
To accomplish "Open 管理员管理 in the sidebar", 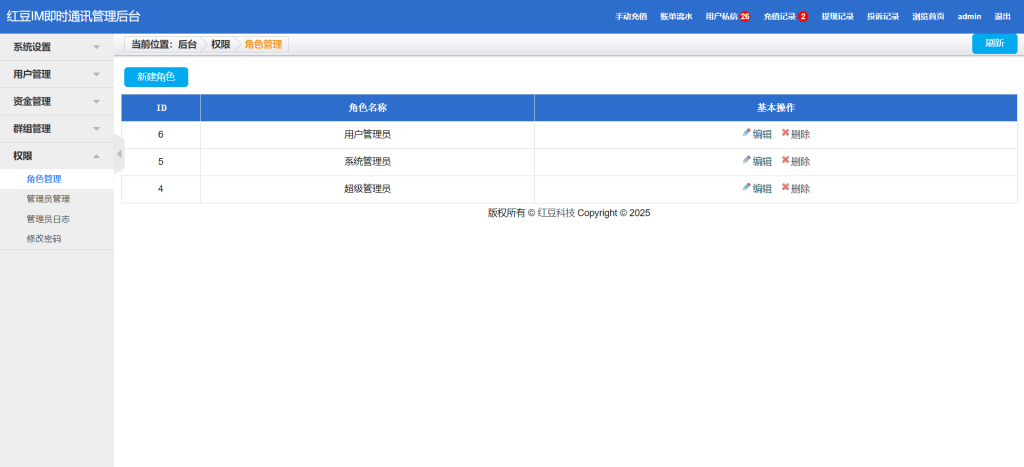I will [48, 199].
